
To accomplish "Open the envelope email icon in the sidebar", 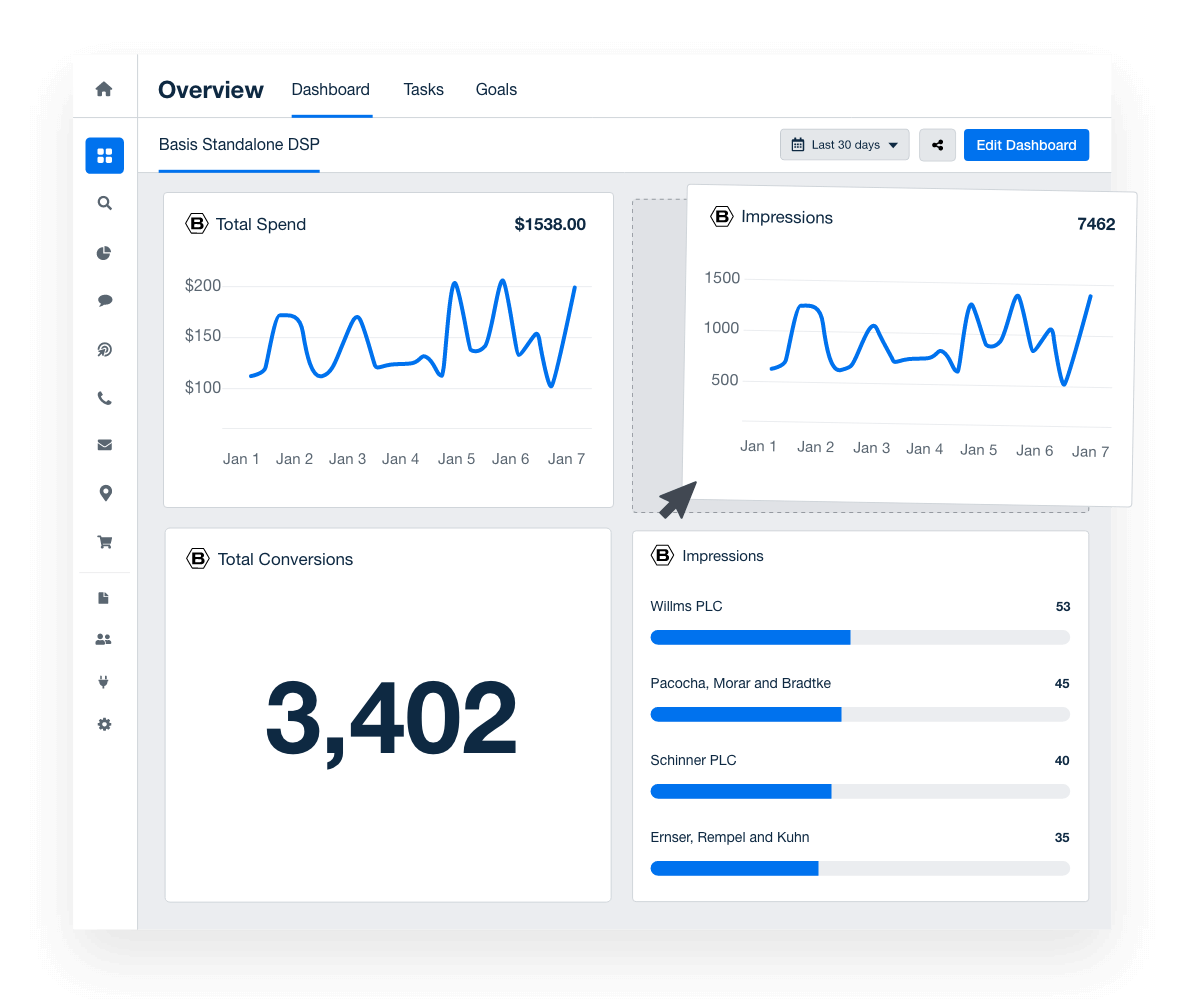I will click(104, 445).
